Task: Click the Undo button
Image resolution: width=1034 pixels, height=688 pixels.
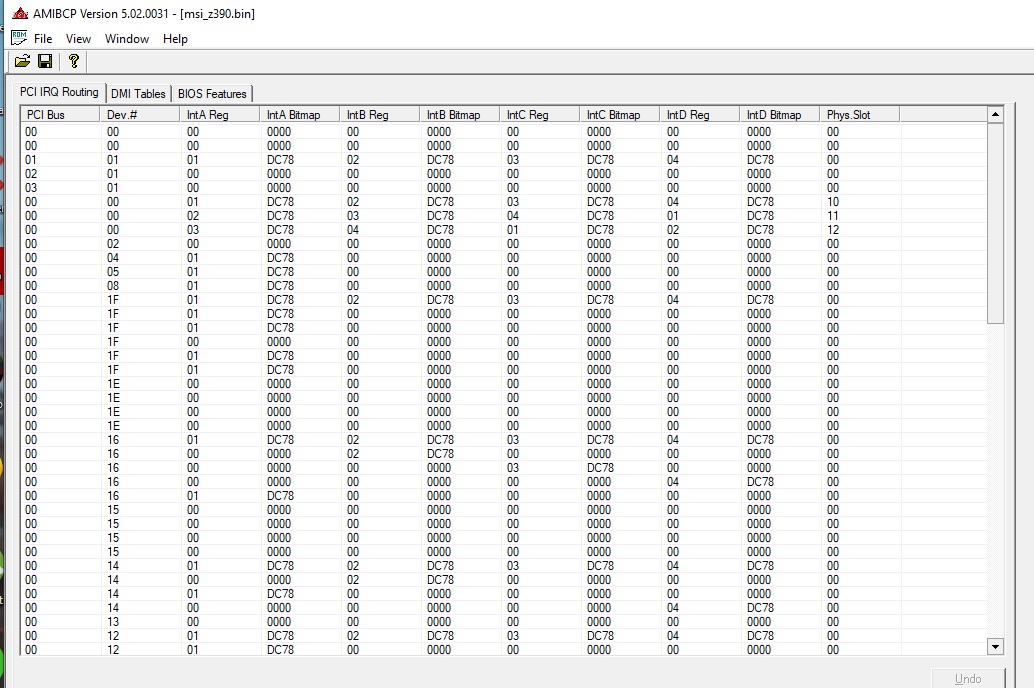Action: [x=968, y=678]
